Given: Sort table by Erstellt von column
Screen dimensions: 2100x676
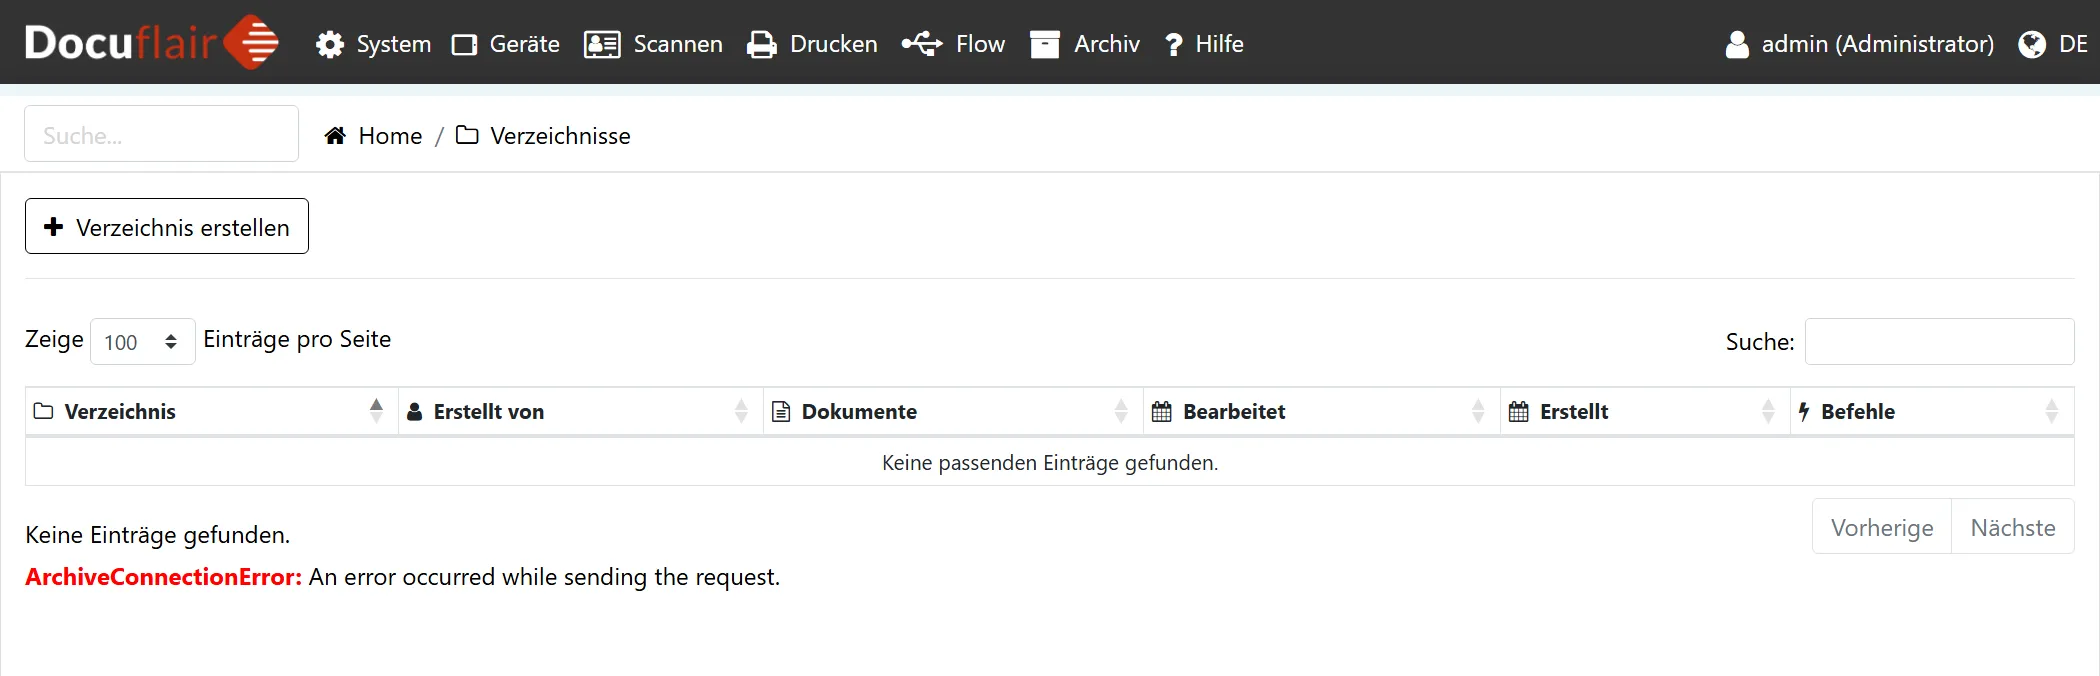Looking at the screenshot, I should click(489, 412).
